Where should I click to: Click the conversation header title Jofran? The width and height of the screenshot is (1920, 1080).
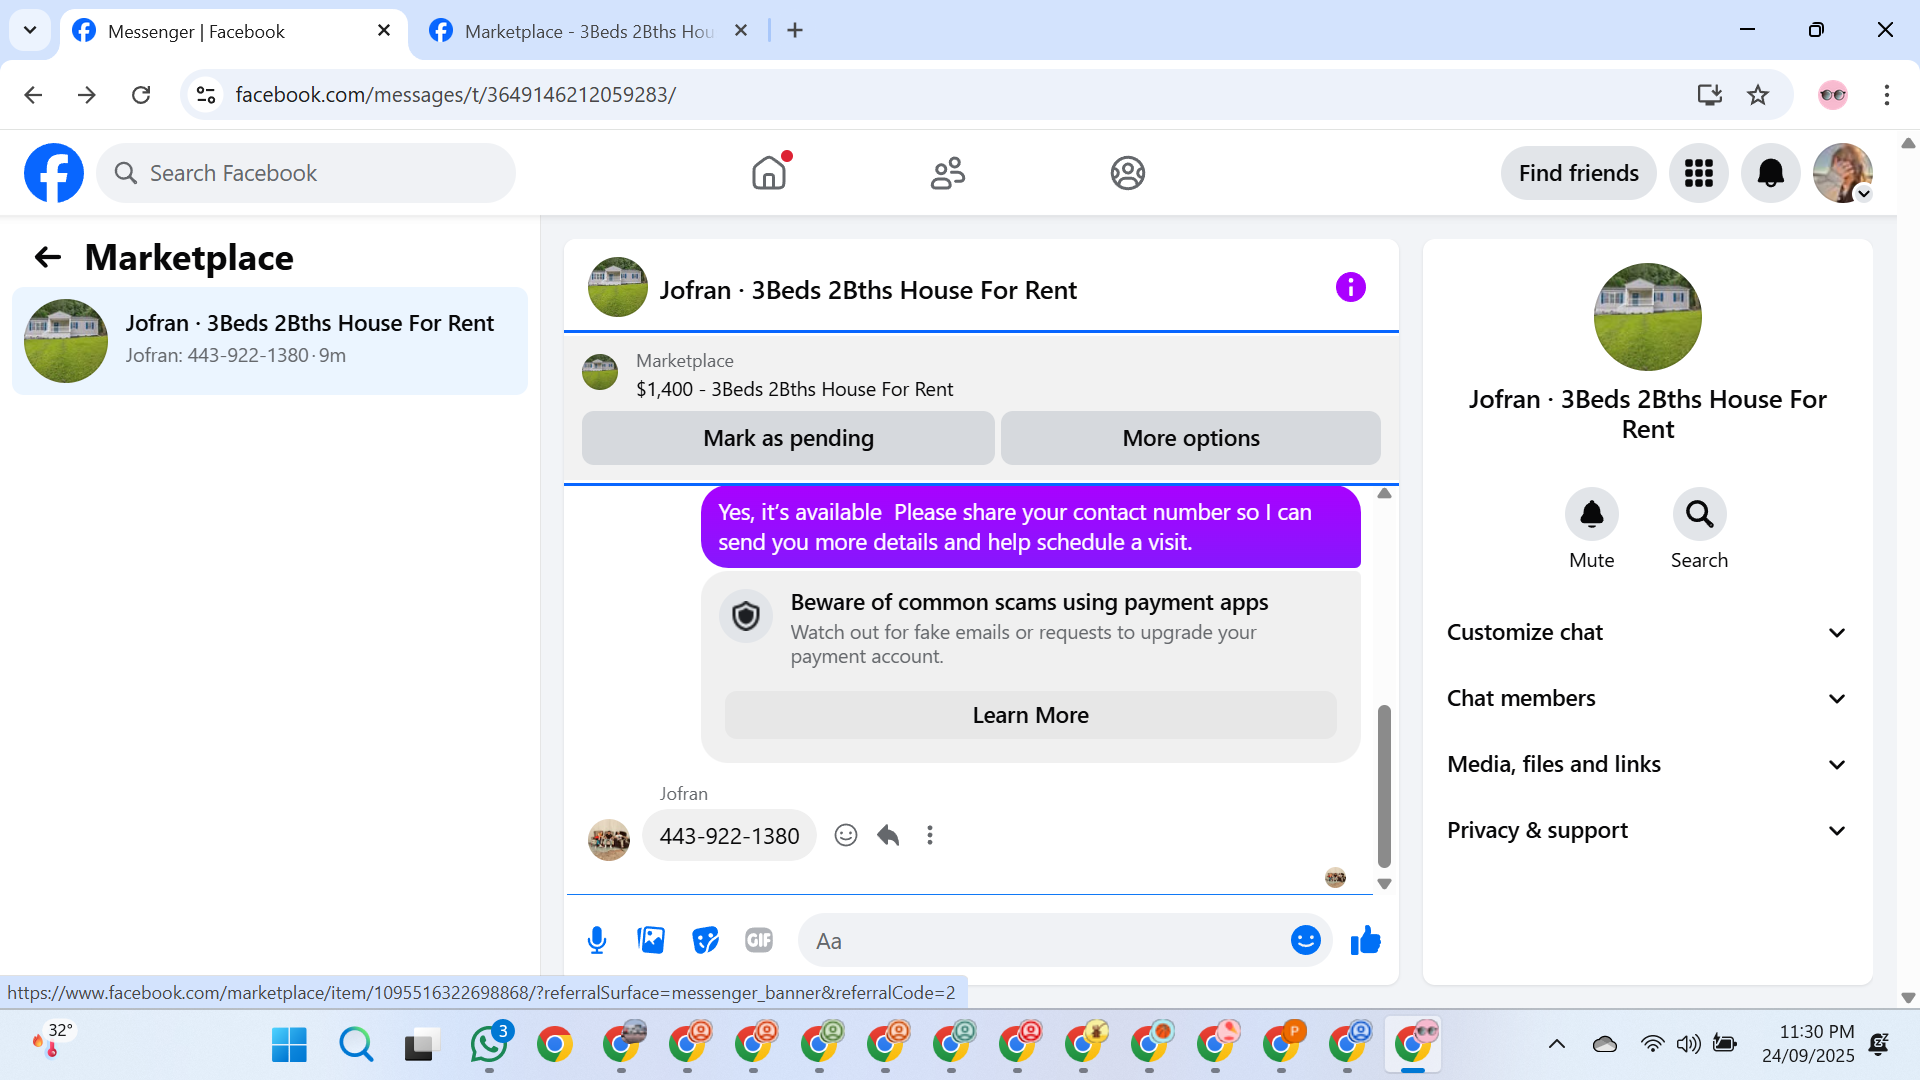[x=868, y=290]
